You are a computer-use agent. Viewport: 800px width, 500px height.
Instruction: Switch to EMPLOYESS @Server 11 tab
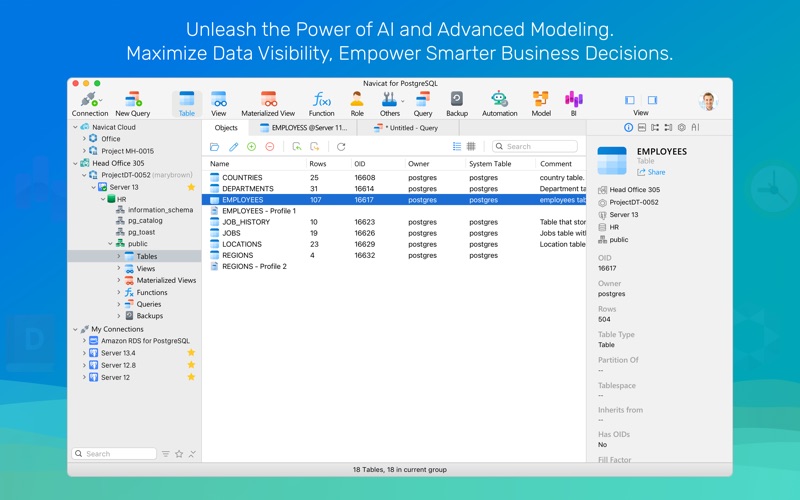pyautogui.click(x=304, y=128)
